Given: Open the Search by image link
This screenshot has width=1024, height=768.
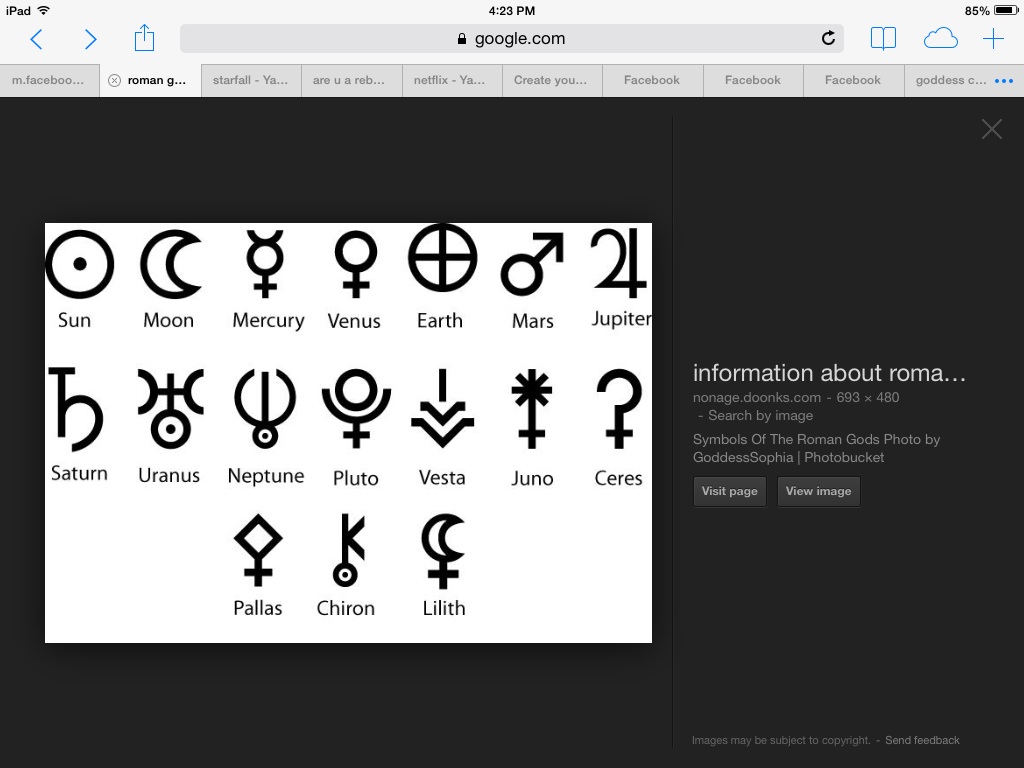Looking at the screenshot, I should tap(760, 415).
